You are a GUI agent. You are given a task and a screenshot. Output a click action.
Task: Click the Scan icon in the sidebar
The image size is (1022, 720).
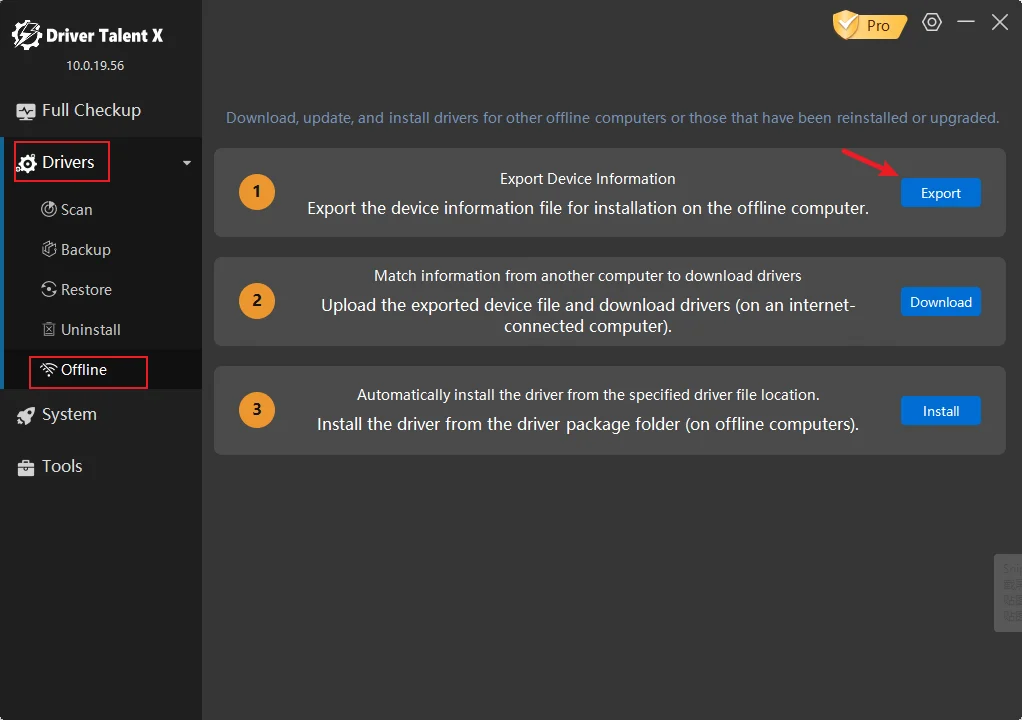[49, 209]
